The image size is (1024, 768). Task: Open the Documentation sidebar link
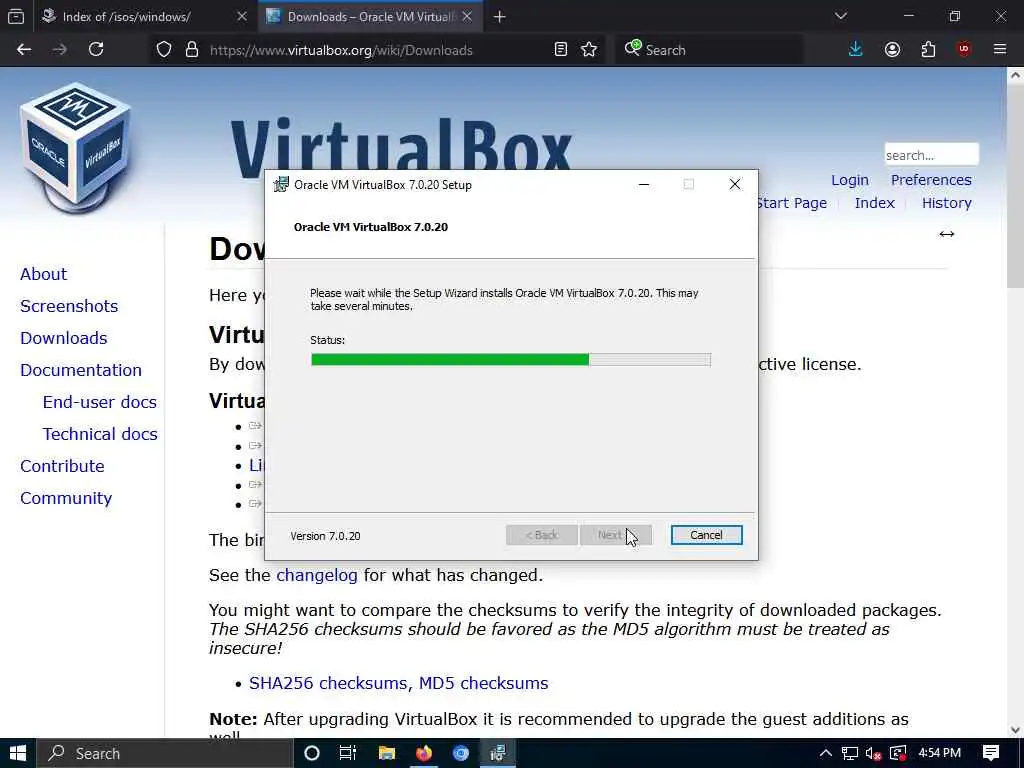tap(81, 370)
